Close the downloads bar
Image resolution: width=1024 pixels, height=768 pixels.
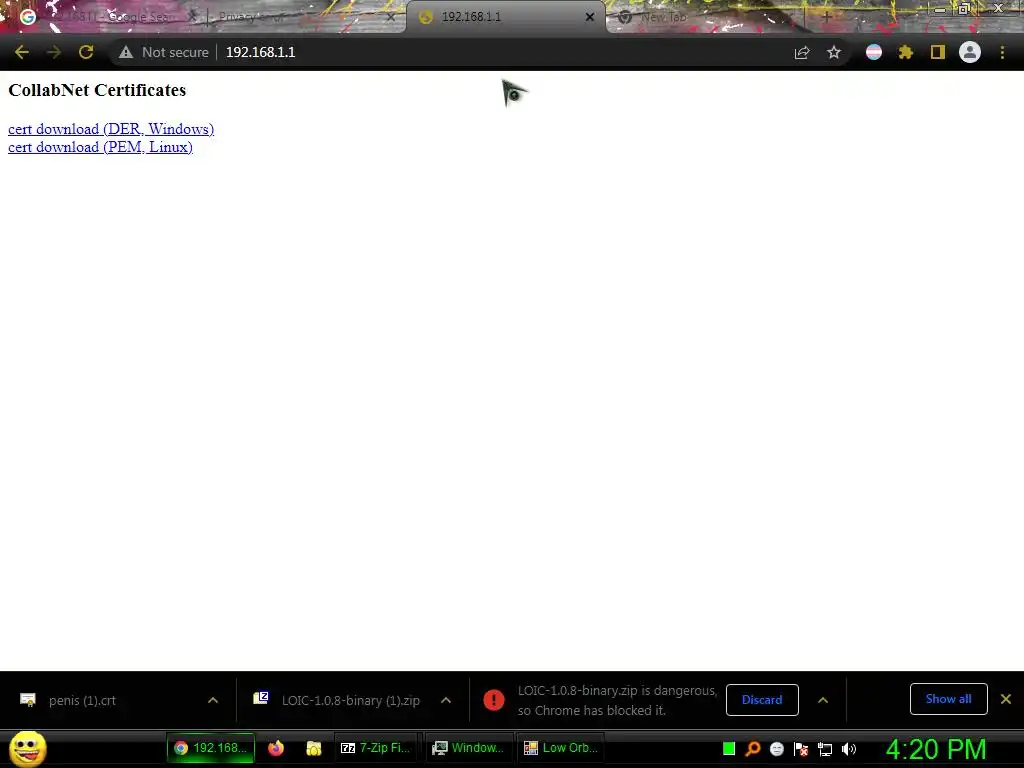[x=1006, y=699]
